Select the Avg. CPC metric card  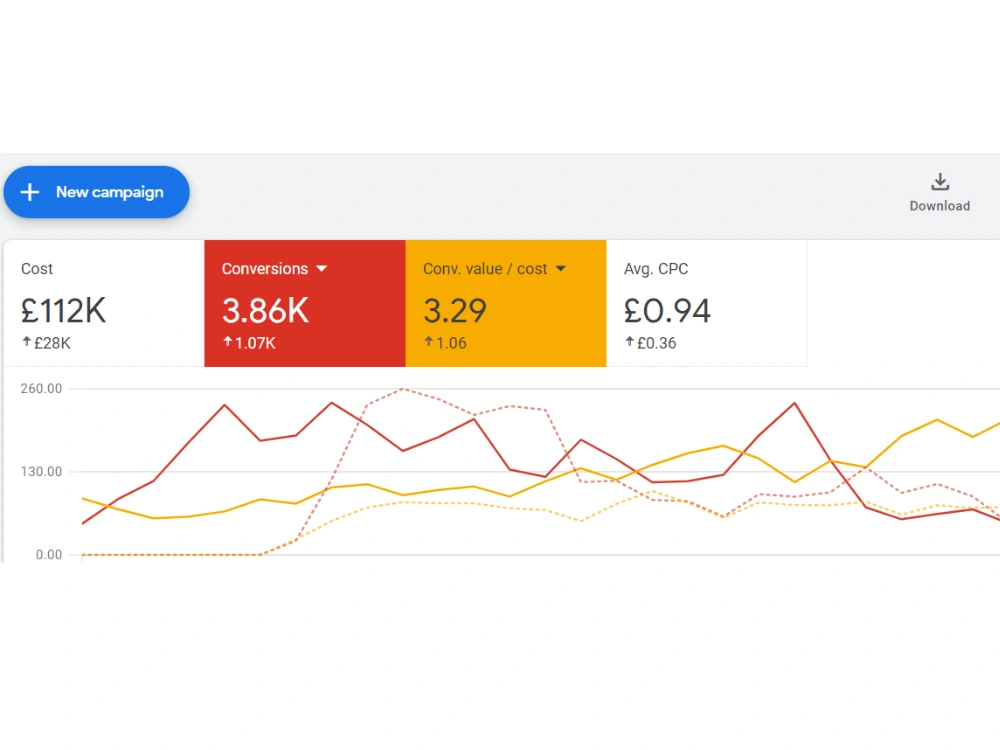point(707,304)
